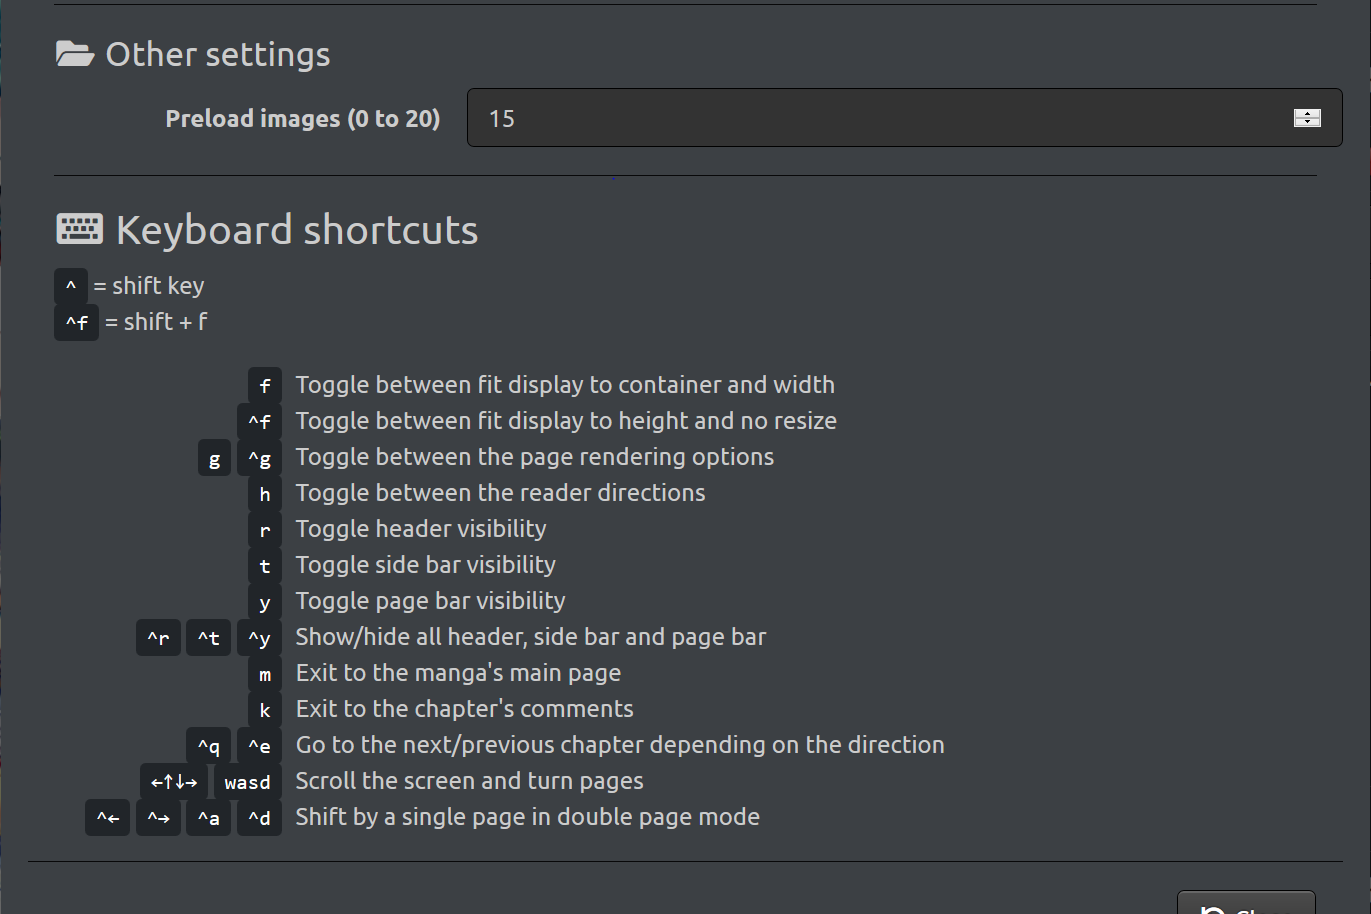Click the 'k' key badge for chapter comments
This screenshot has height=914, width=1371.
[x=265, y=710]
